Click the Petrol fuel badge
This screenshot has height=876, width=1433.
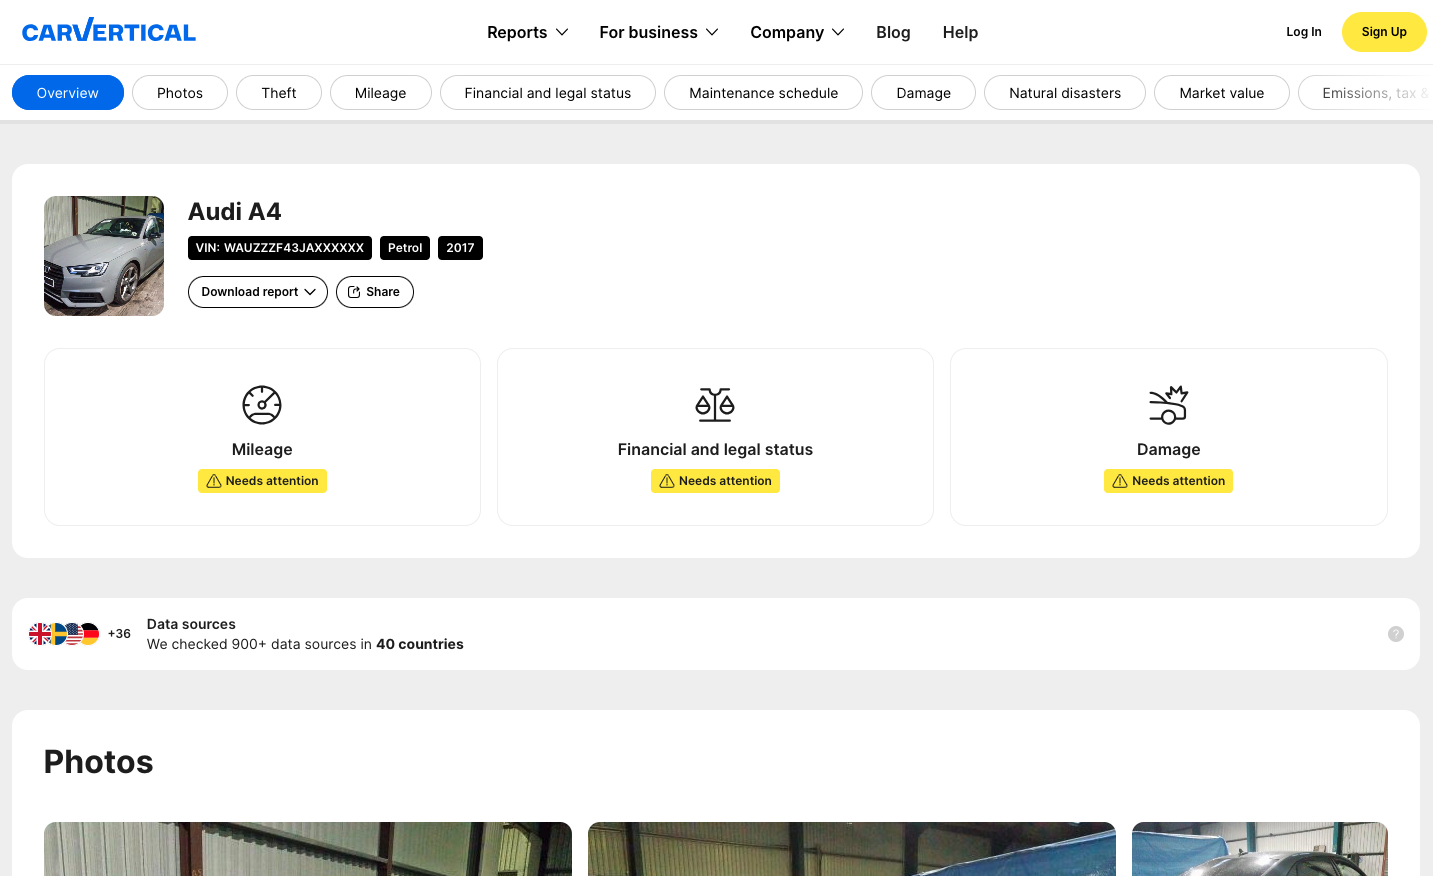point(405,248)
